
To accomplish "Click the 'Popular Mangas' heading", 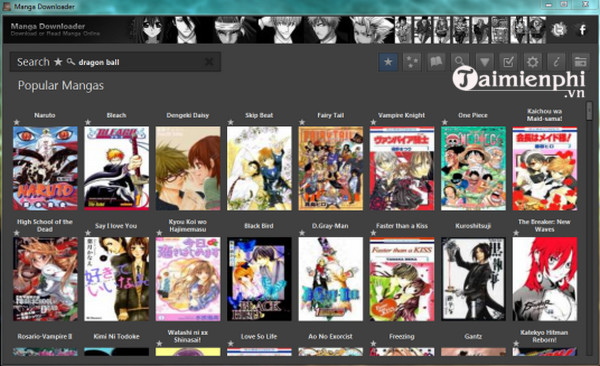I will (61, 85).
